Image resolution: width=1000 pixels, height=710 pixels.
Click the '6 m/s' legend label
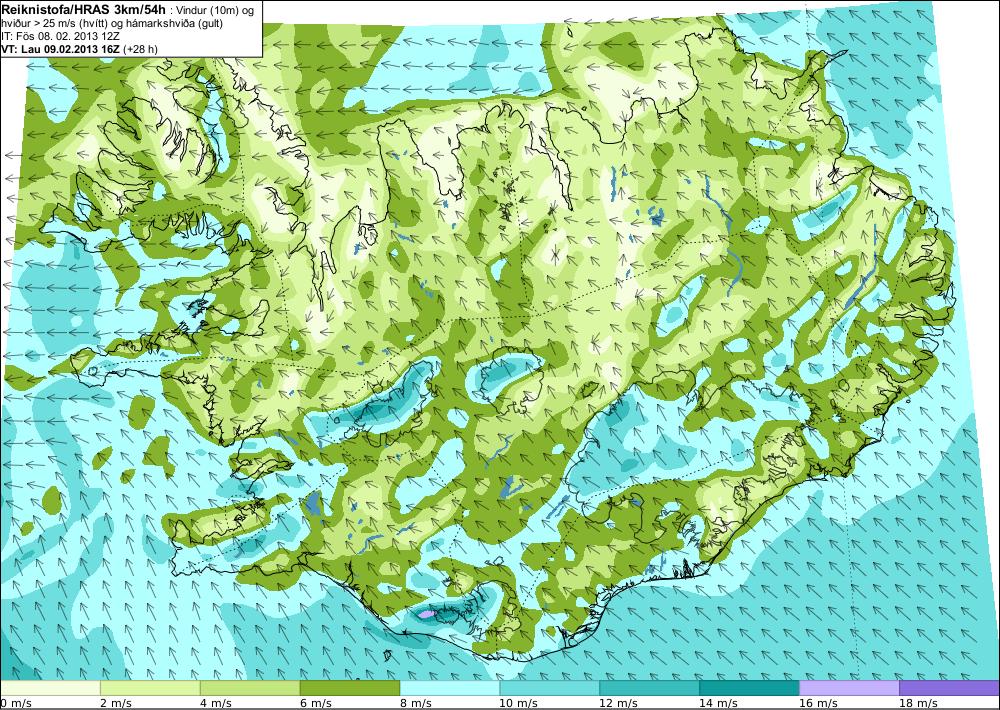pyautogui.click(x=316, y=703)
